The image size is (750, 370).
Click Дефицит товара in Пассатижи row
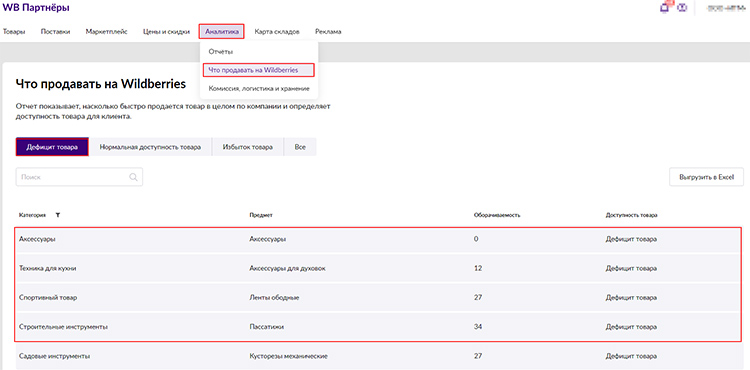pyautogui.click(x=631, y=327)
